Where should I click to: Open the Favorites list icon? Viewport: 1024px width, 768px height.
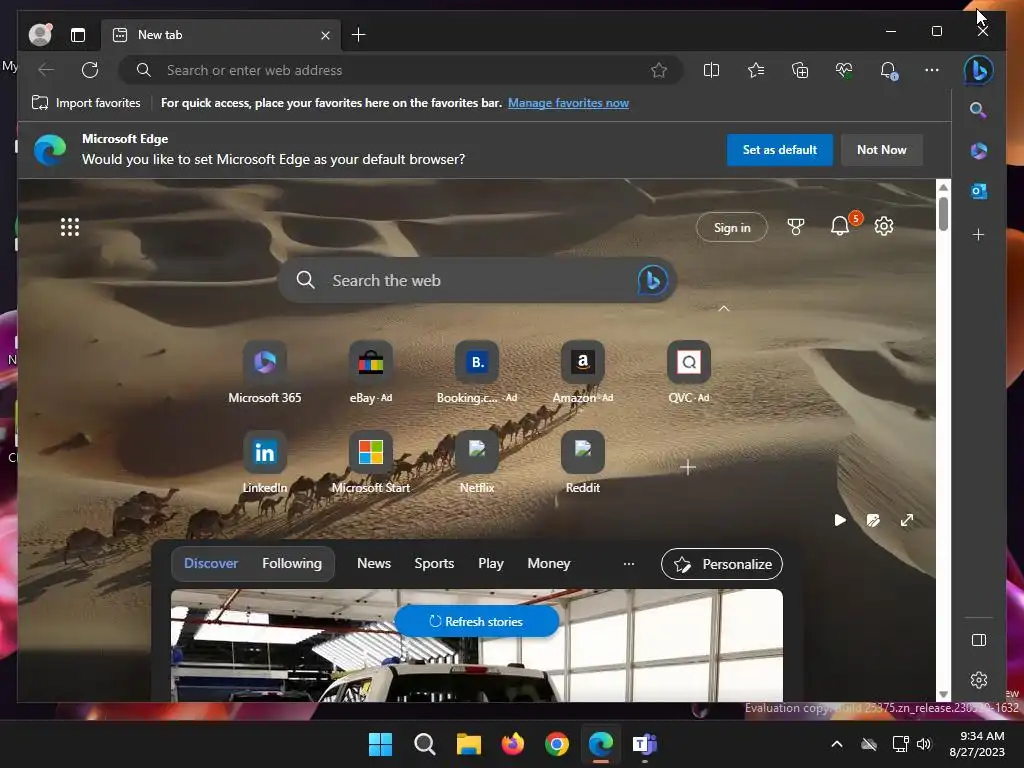[x=756, y=70]
